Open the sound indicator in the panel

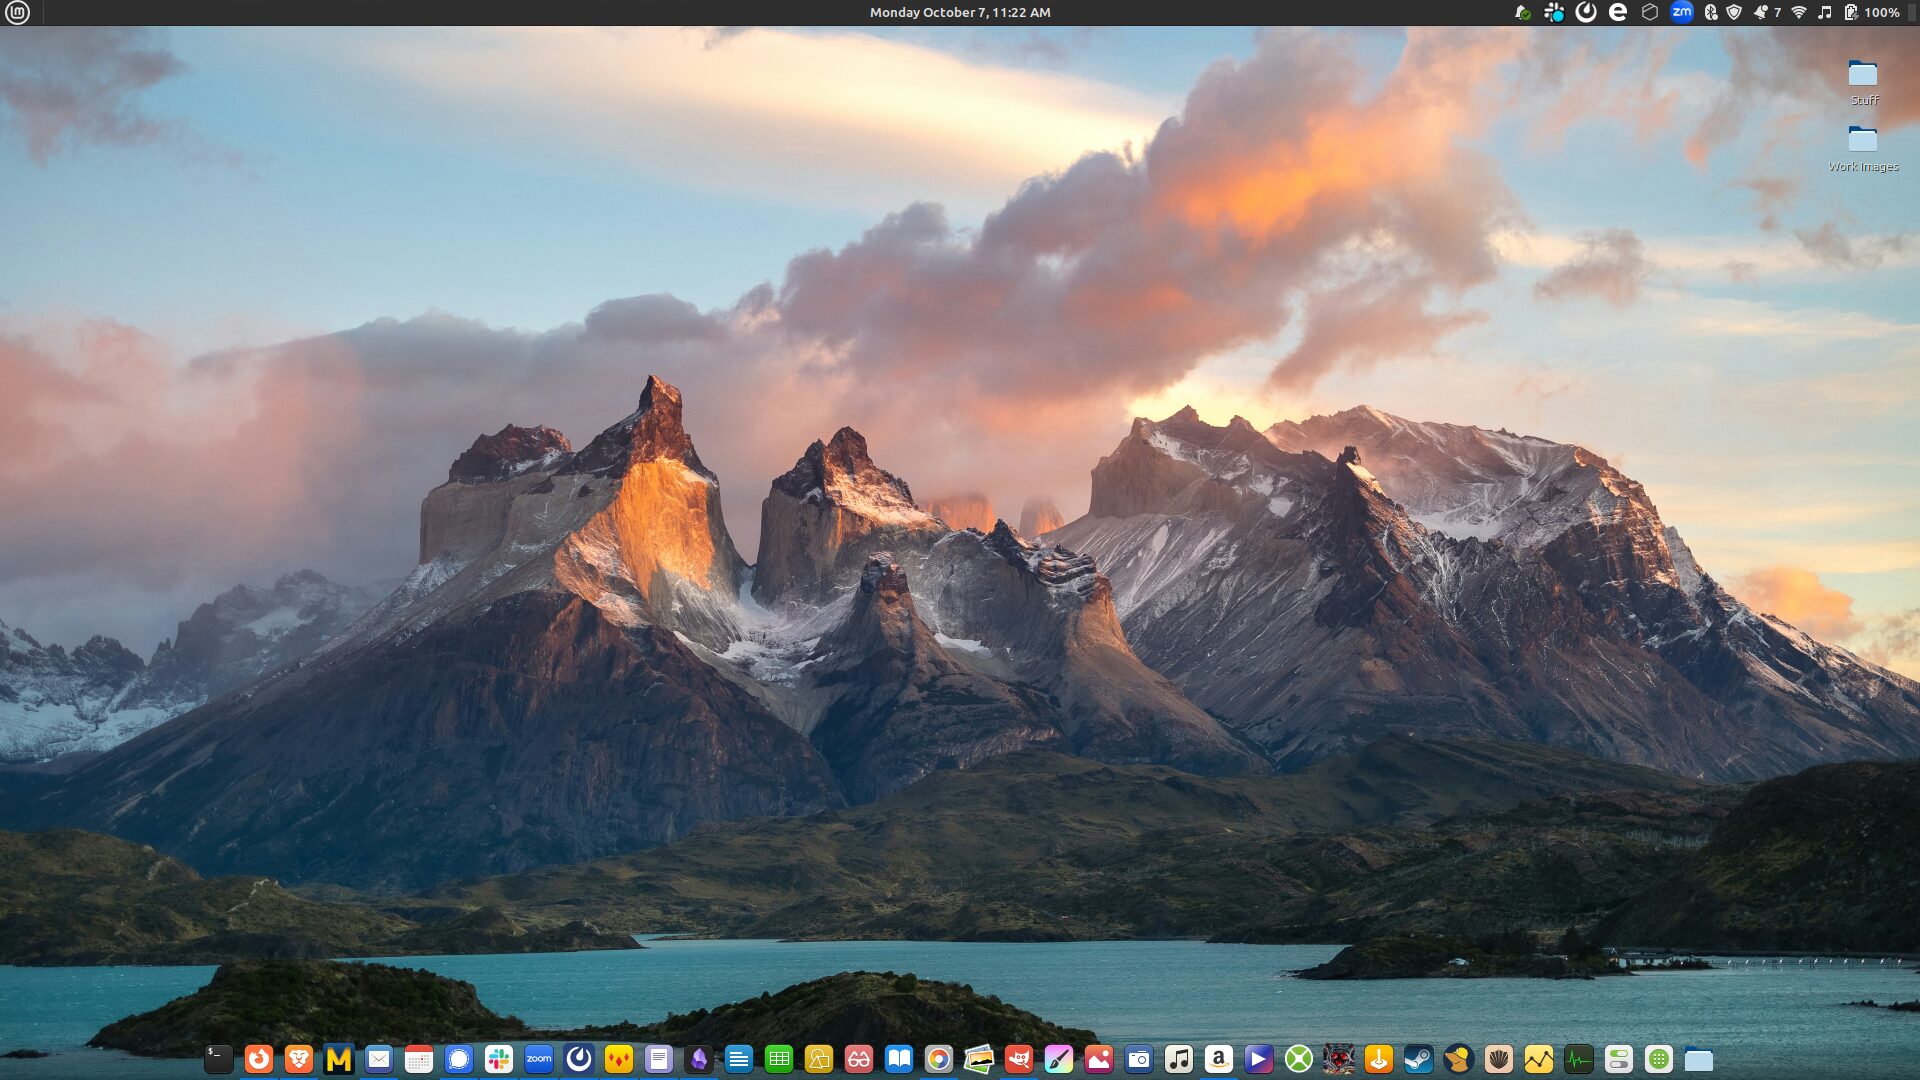point(1826,13)
